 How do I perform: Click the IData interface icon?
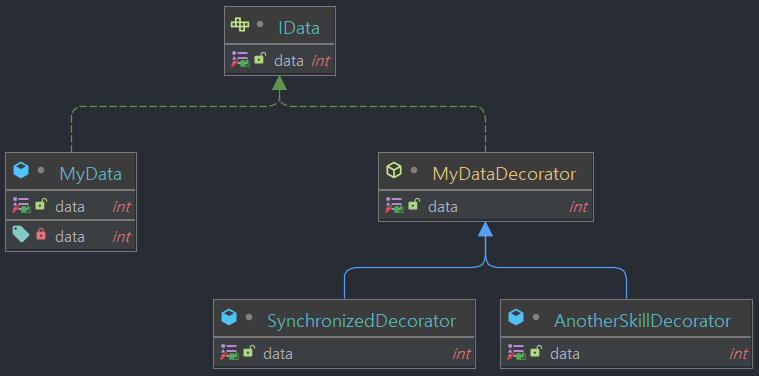tap(240, 25)
